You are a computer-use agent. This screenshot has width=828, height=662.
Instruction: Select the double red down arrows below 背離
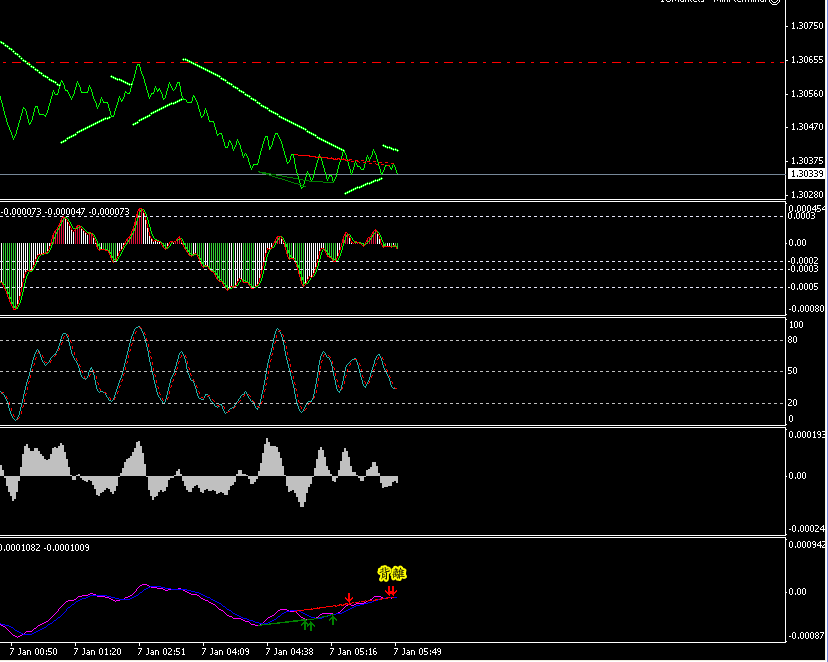point(390,591)
